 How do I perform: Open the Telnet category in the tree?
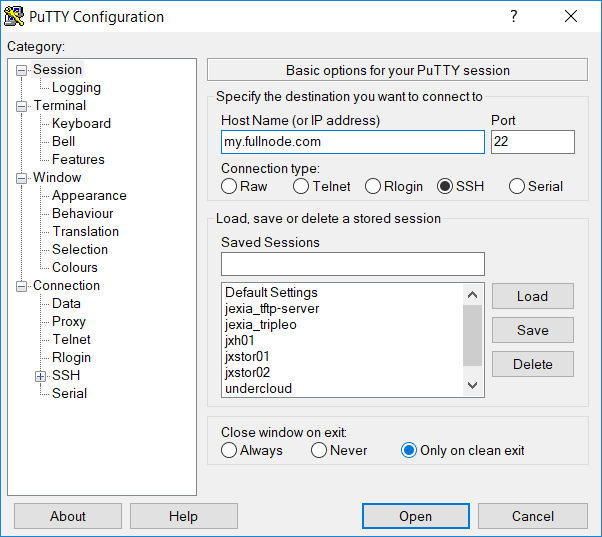click(71, 339)
